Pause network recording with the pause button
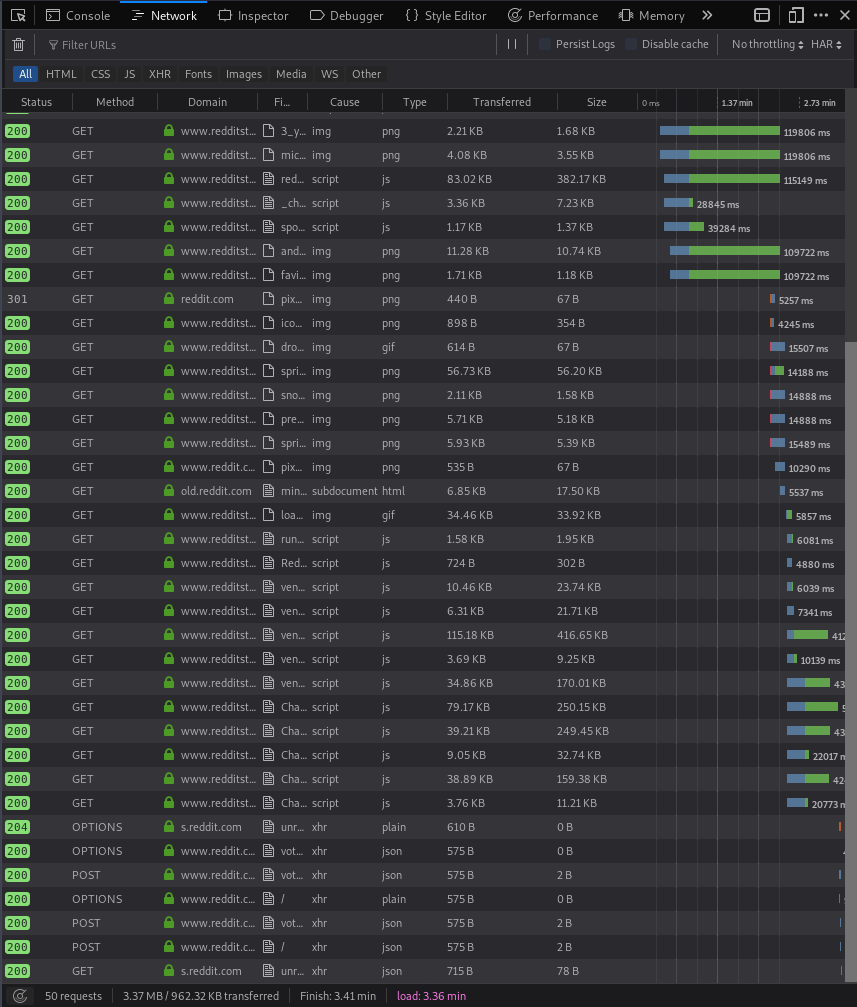This screenshot has width=857, height=1007. click(512, 44)
